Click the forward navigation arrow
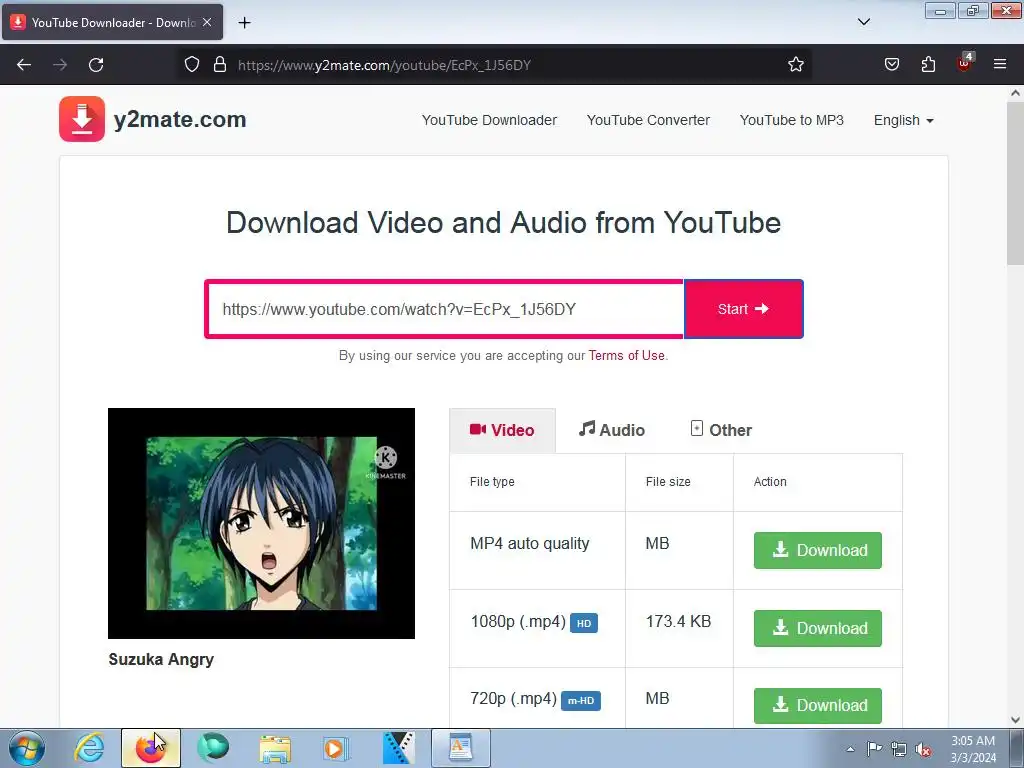The width and height of the screenshot is (1024, 768). tap(60, 65)
